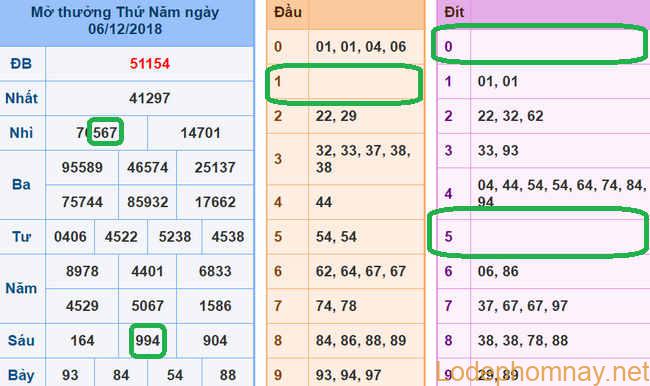Click the empty circled Đít row 5
The width and height of the screenshot is (650, 386).
(538, 232)
